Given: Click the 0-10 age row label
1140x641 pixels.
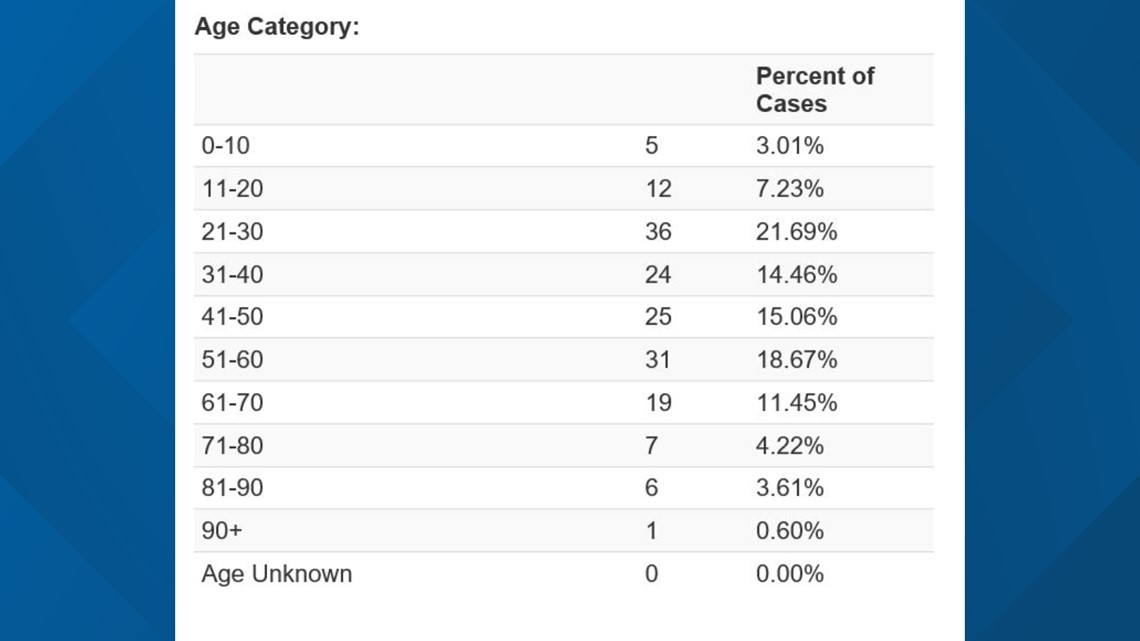Looking at the screenshot, I should pos(225,145).
